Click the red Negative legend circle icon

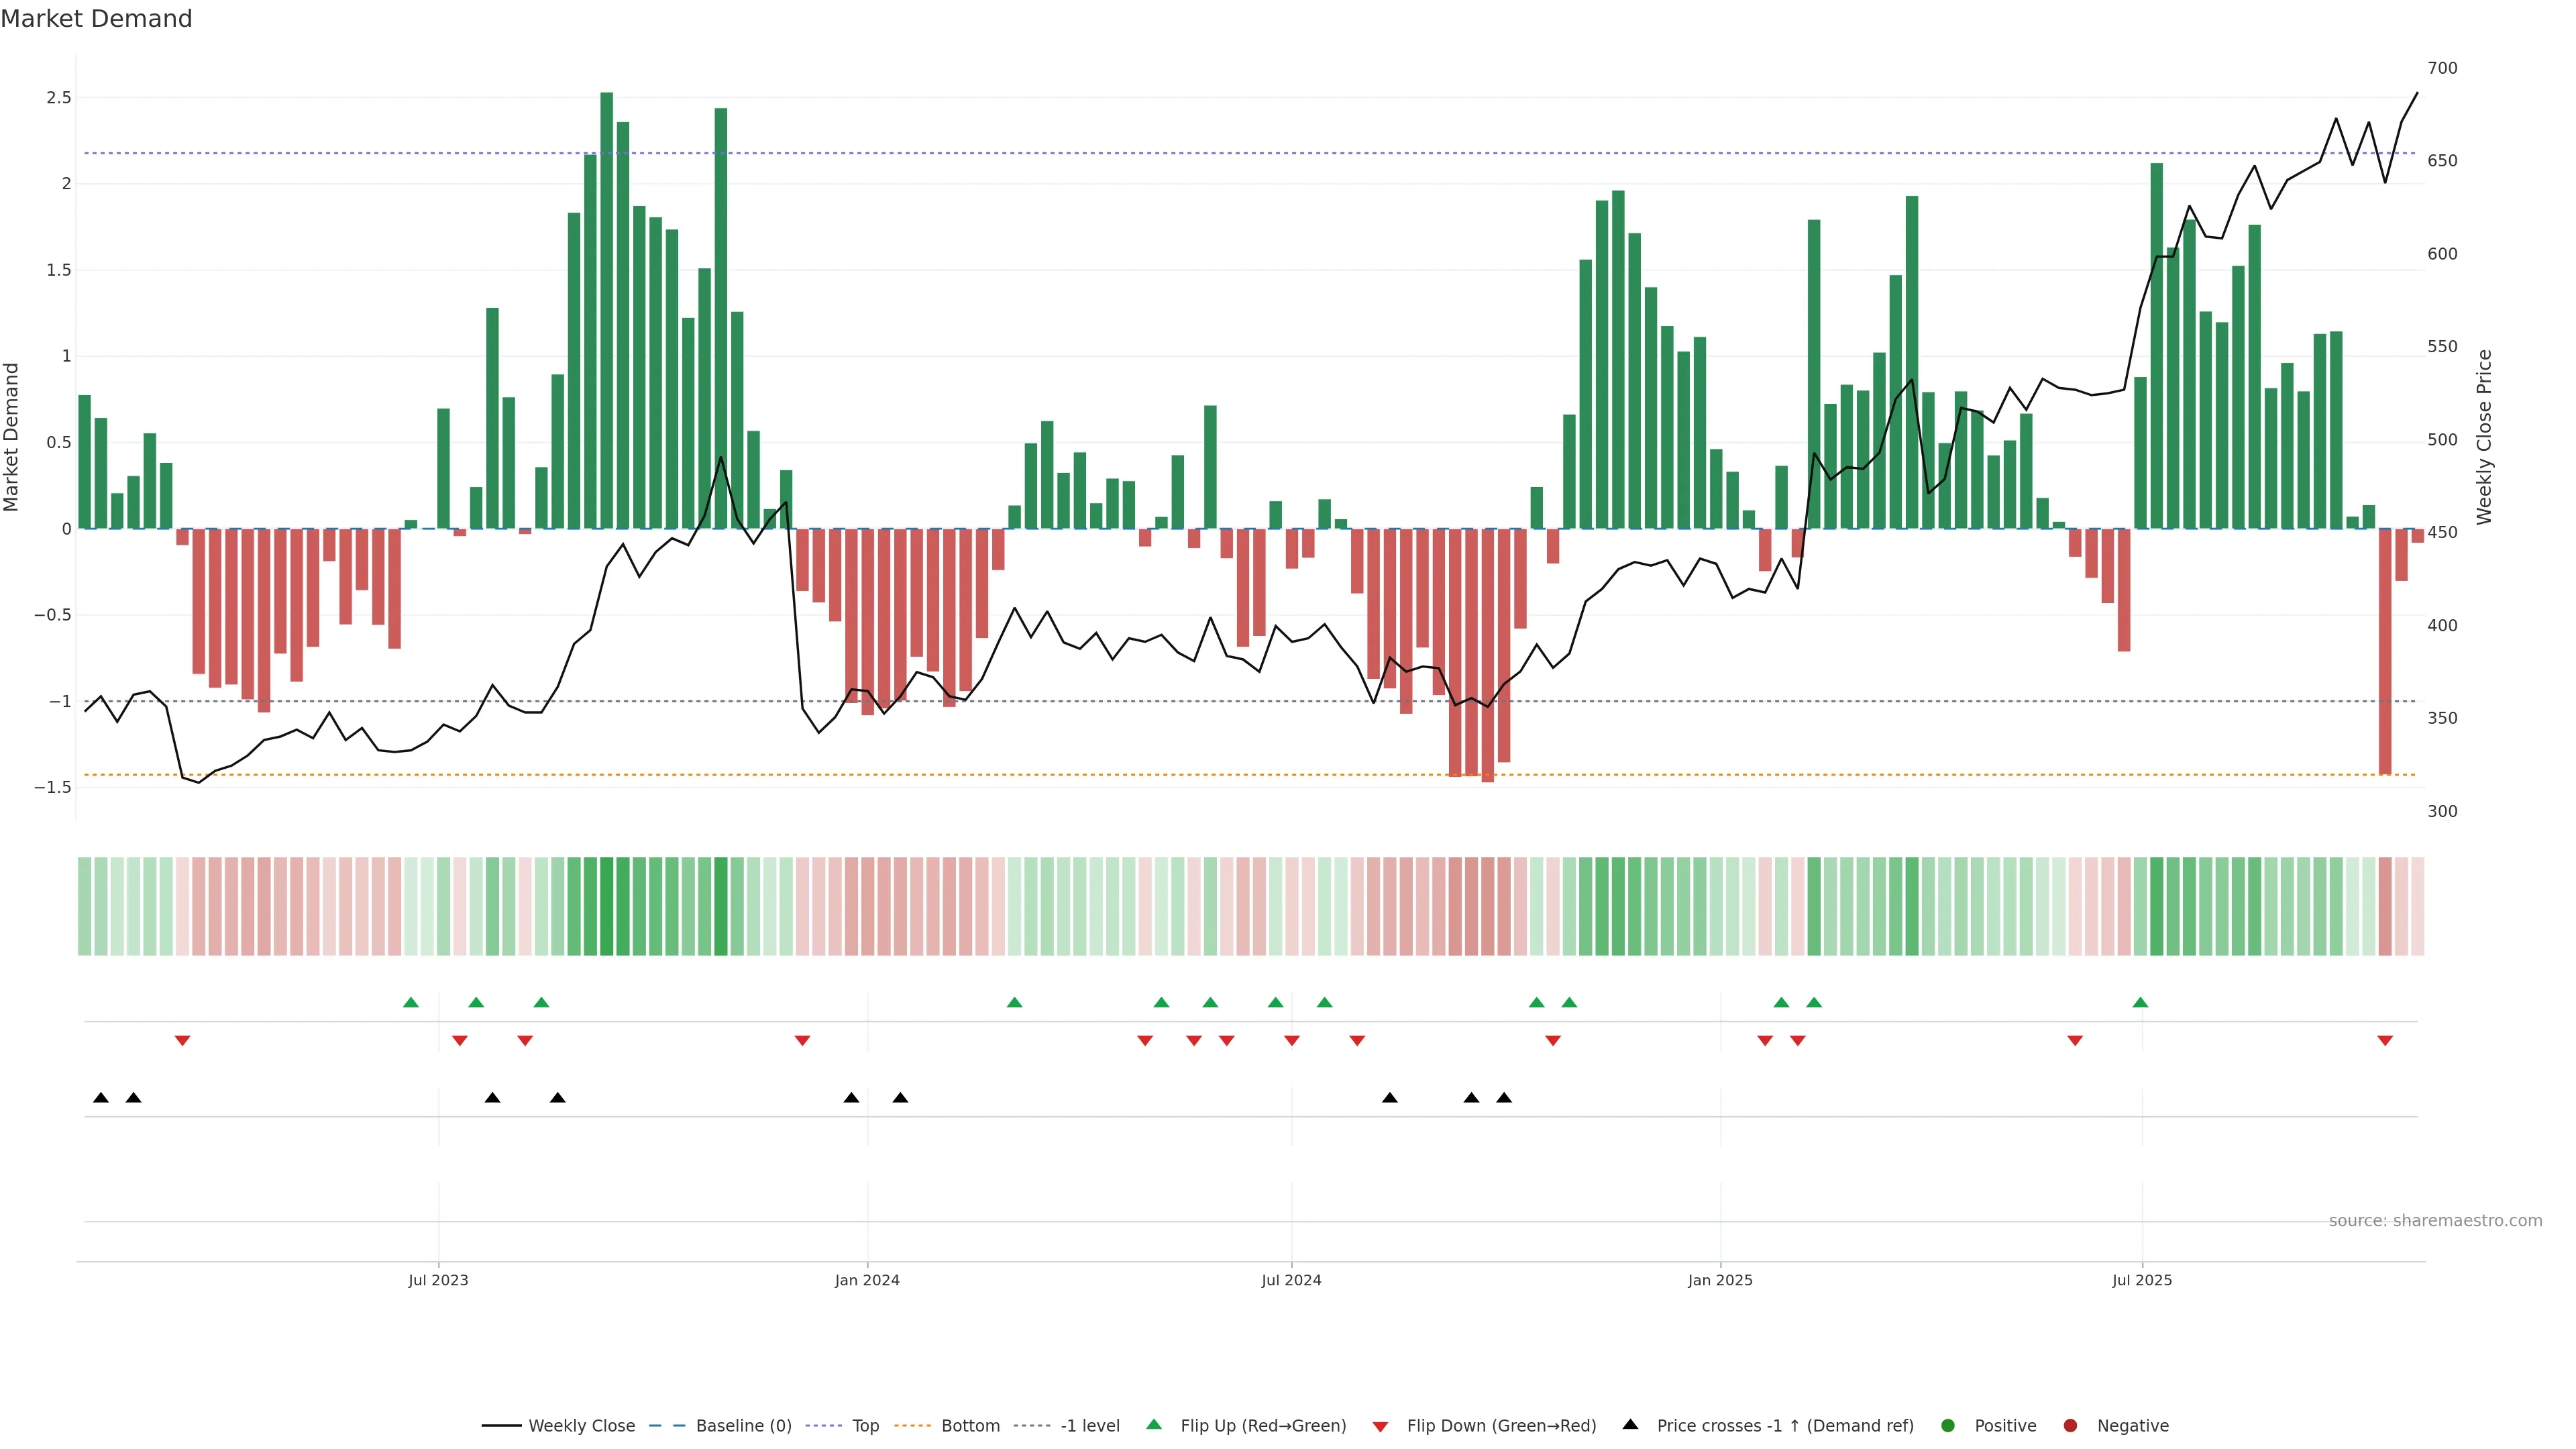click(x=2070, y=1426)
